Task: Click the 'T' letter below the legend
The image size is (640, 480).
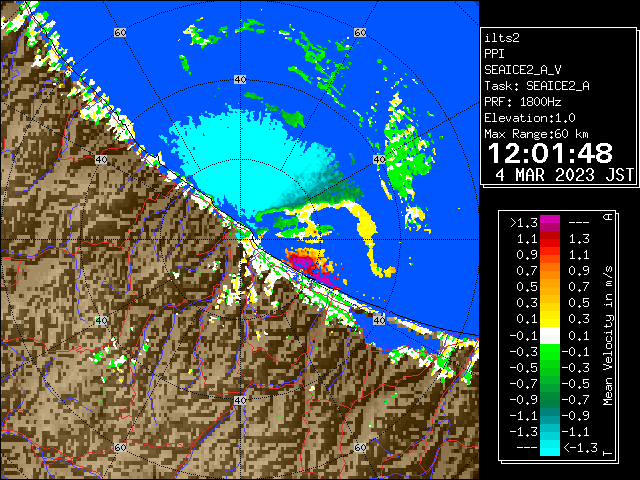Action: point(608,453)
